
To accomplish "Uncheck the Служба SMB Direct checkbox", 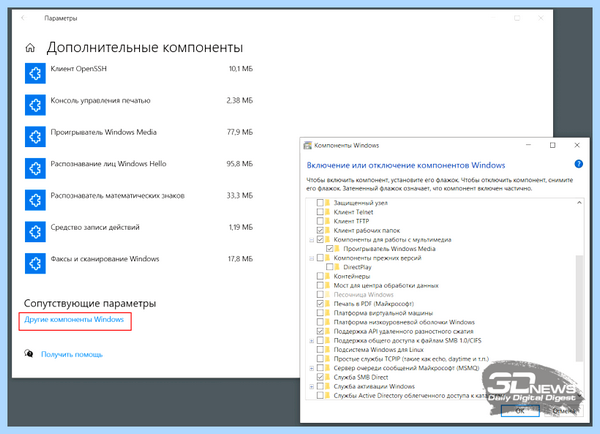I will 320,377.
